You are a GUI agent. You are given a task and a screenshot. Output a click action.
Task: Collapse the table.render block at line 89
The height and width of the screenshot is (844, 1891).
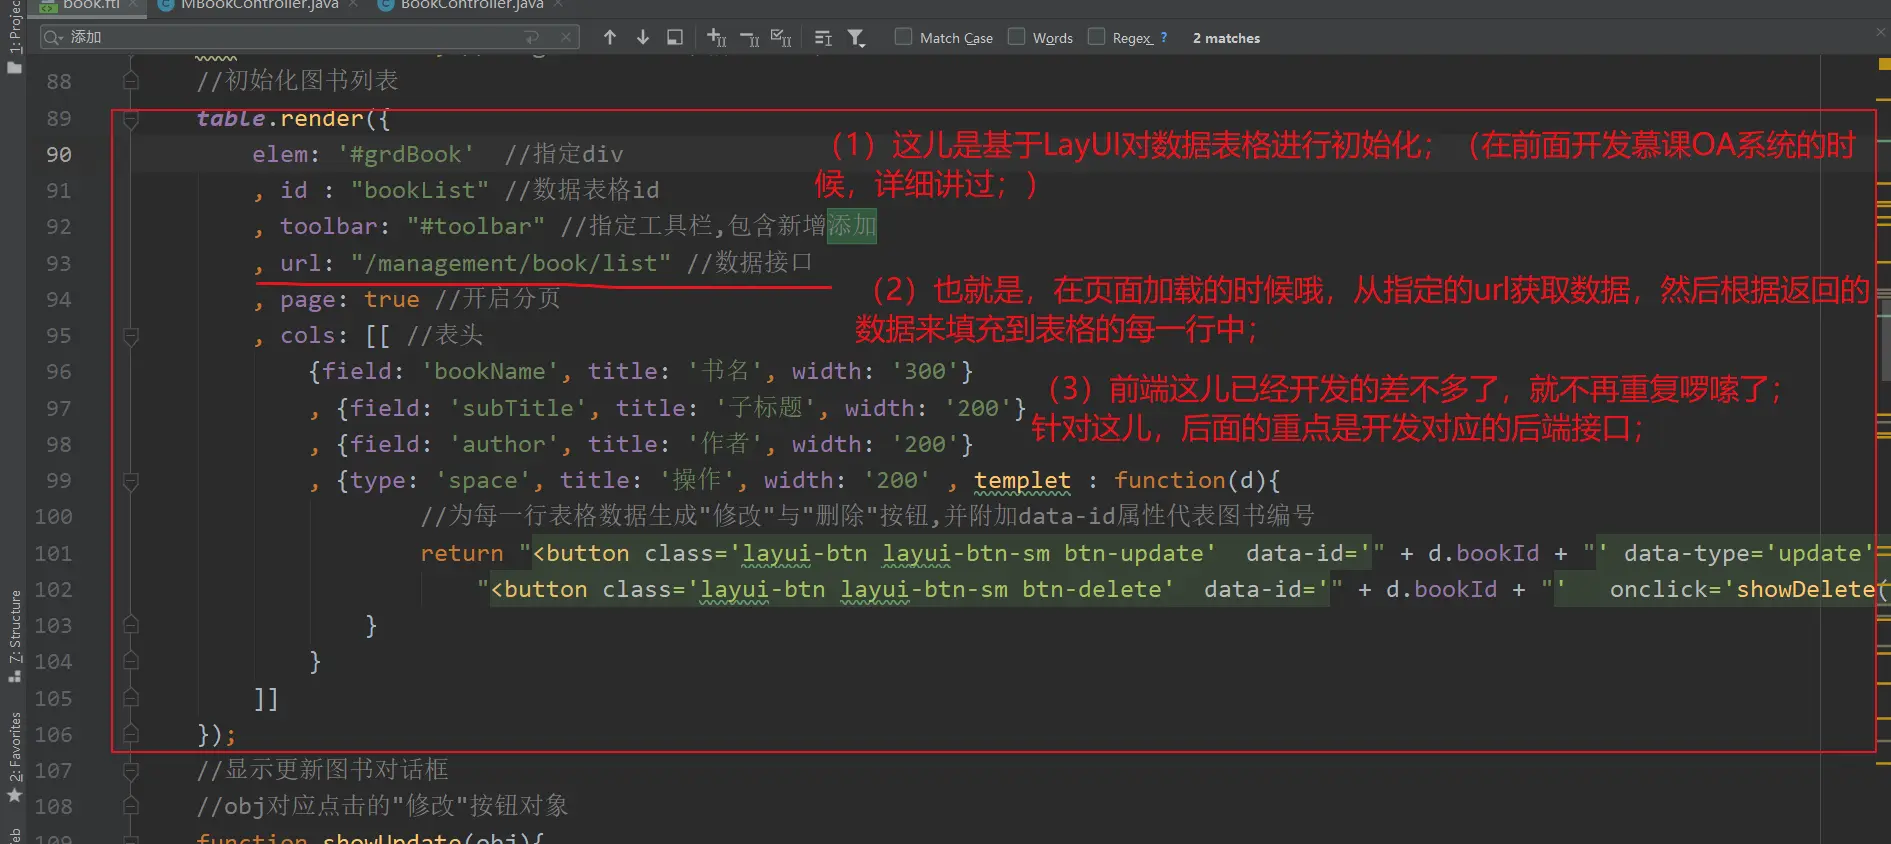coord(131,119)
